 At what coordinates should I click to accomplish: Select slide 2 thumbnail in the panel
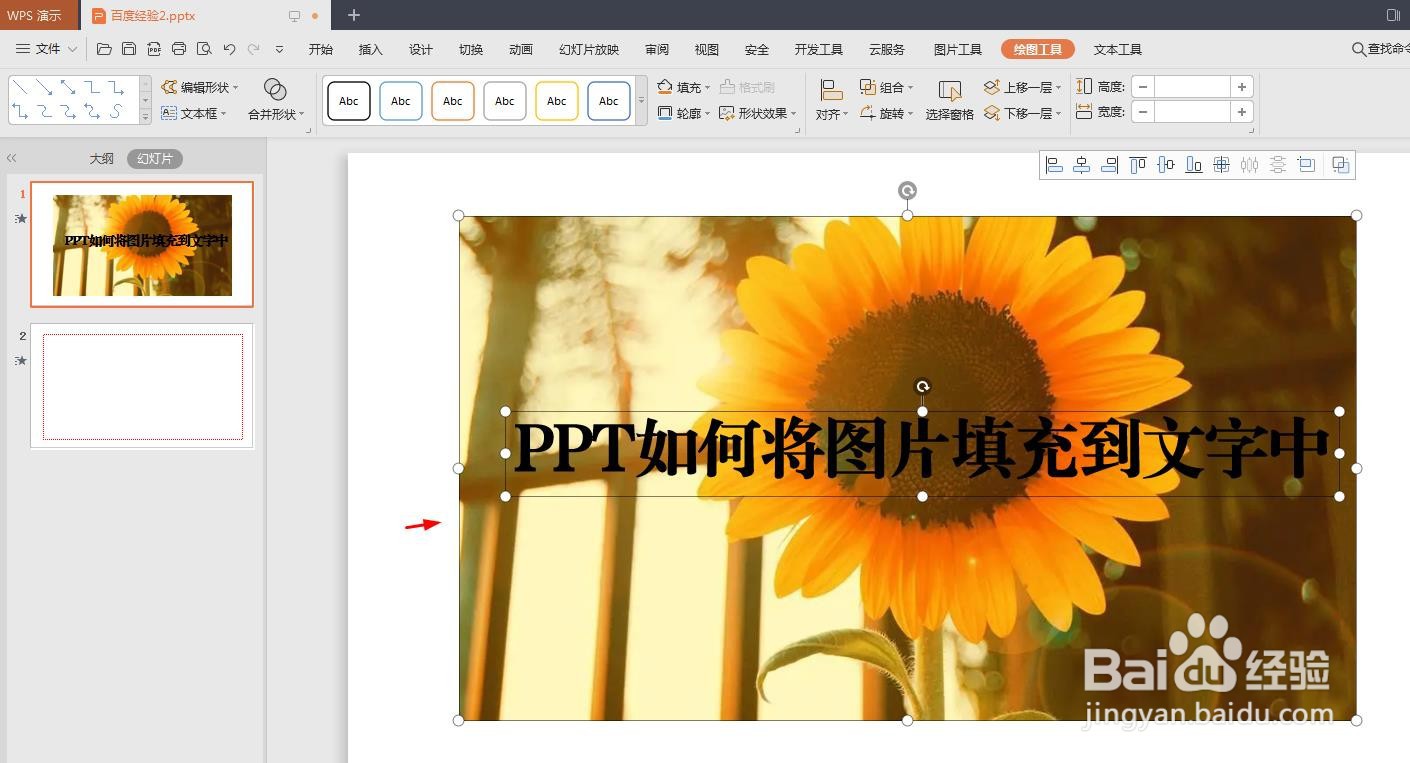point(142,386)
